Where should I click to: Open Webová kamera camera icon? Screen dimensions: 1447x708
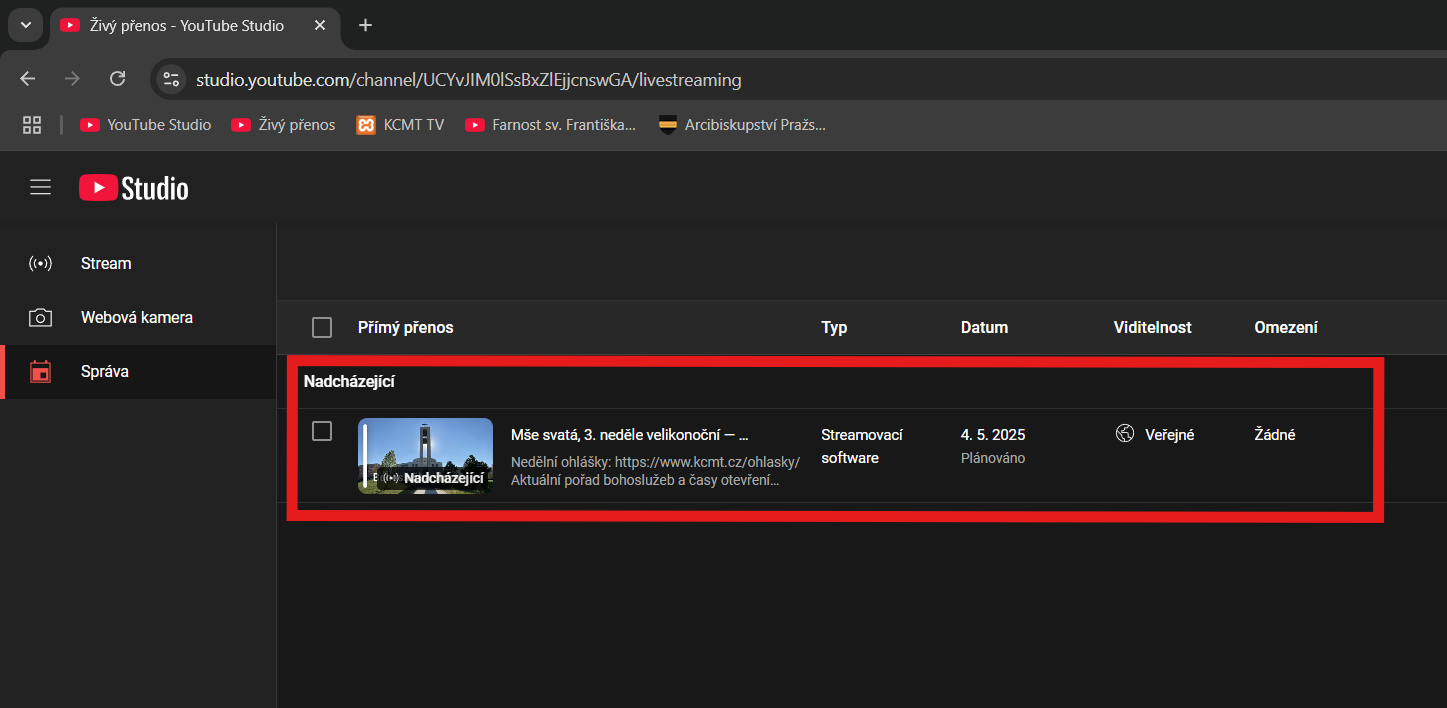[x=40, y=318]
